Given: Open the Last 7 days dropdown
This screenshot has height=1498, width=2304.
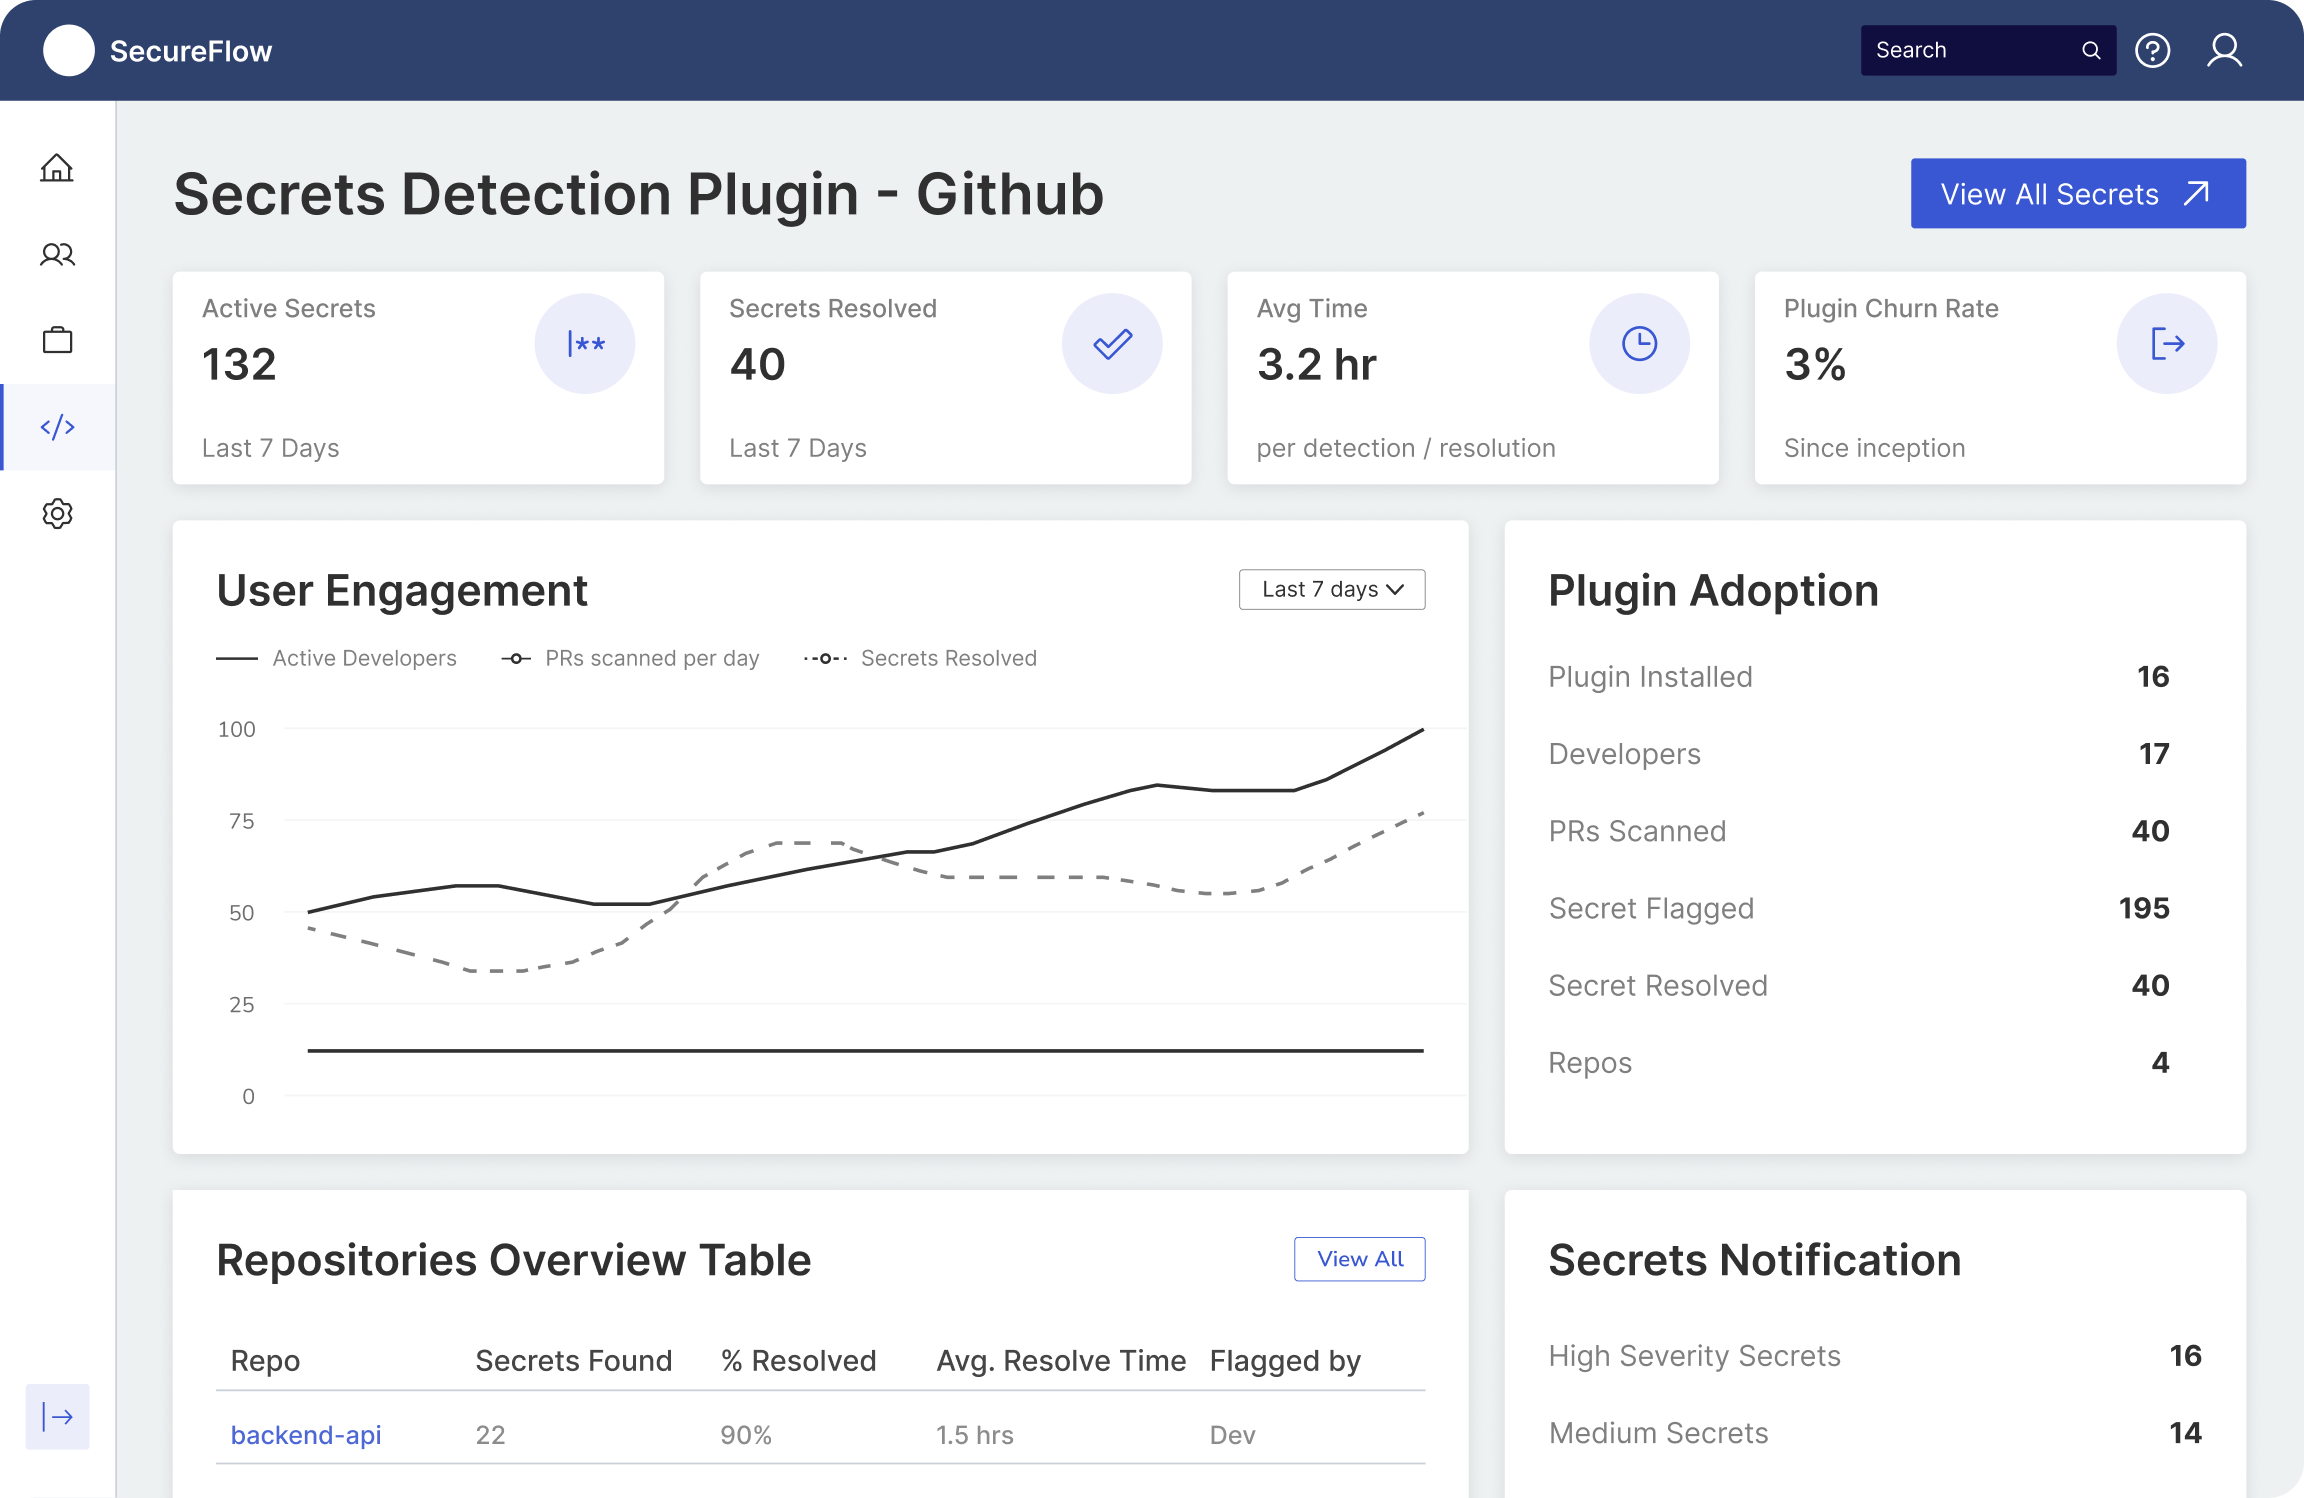Looking at the screenshot, I should [1332, 589].
